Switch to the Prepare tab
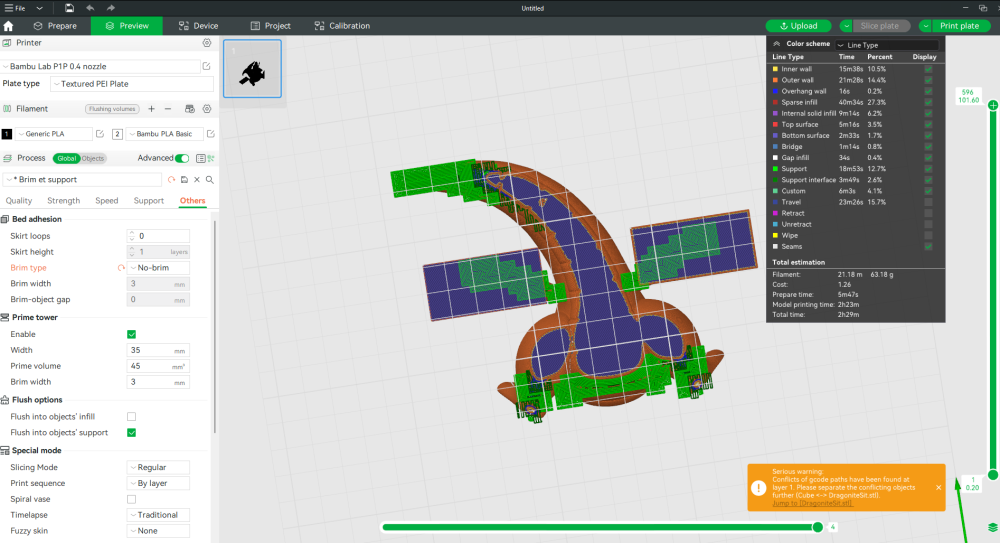The image size is (1000, 543). [x=55, y=26]
